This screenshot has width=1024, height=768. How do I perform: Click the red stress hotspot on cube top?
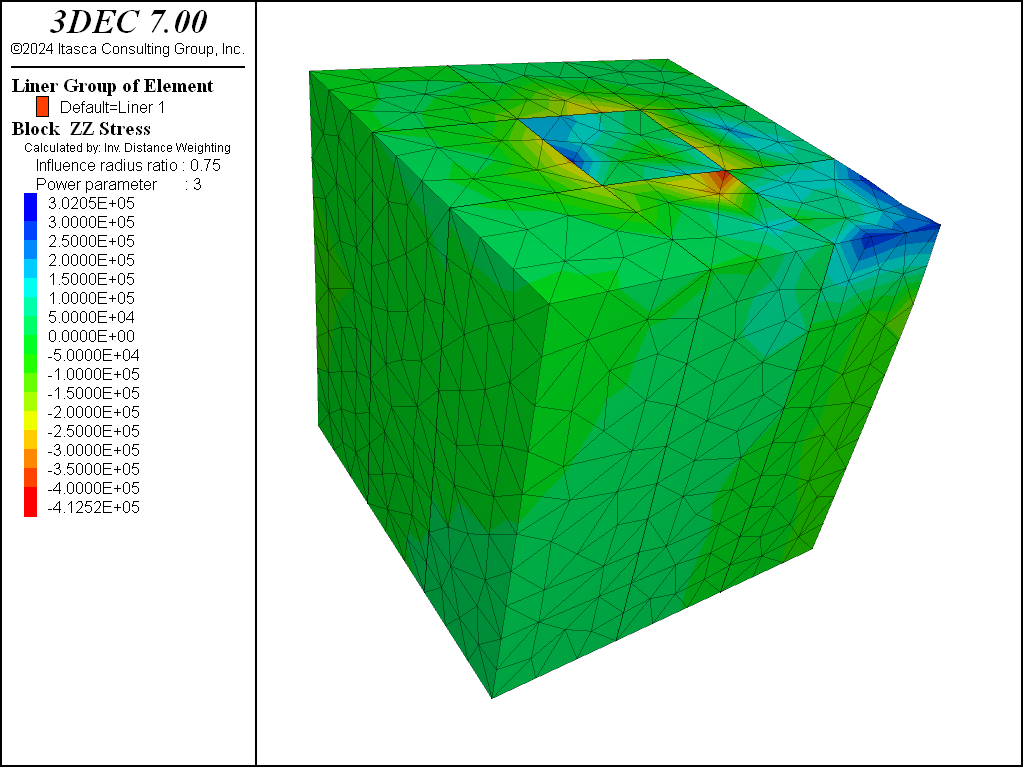point(721,178)
